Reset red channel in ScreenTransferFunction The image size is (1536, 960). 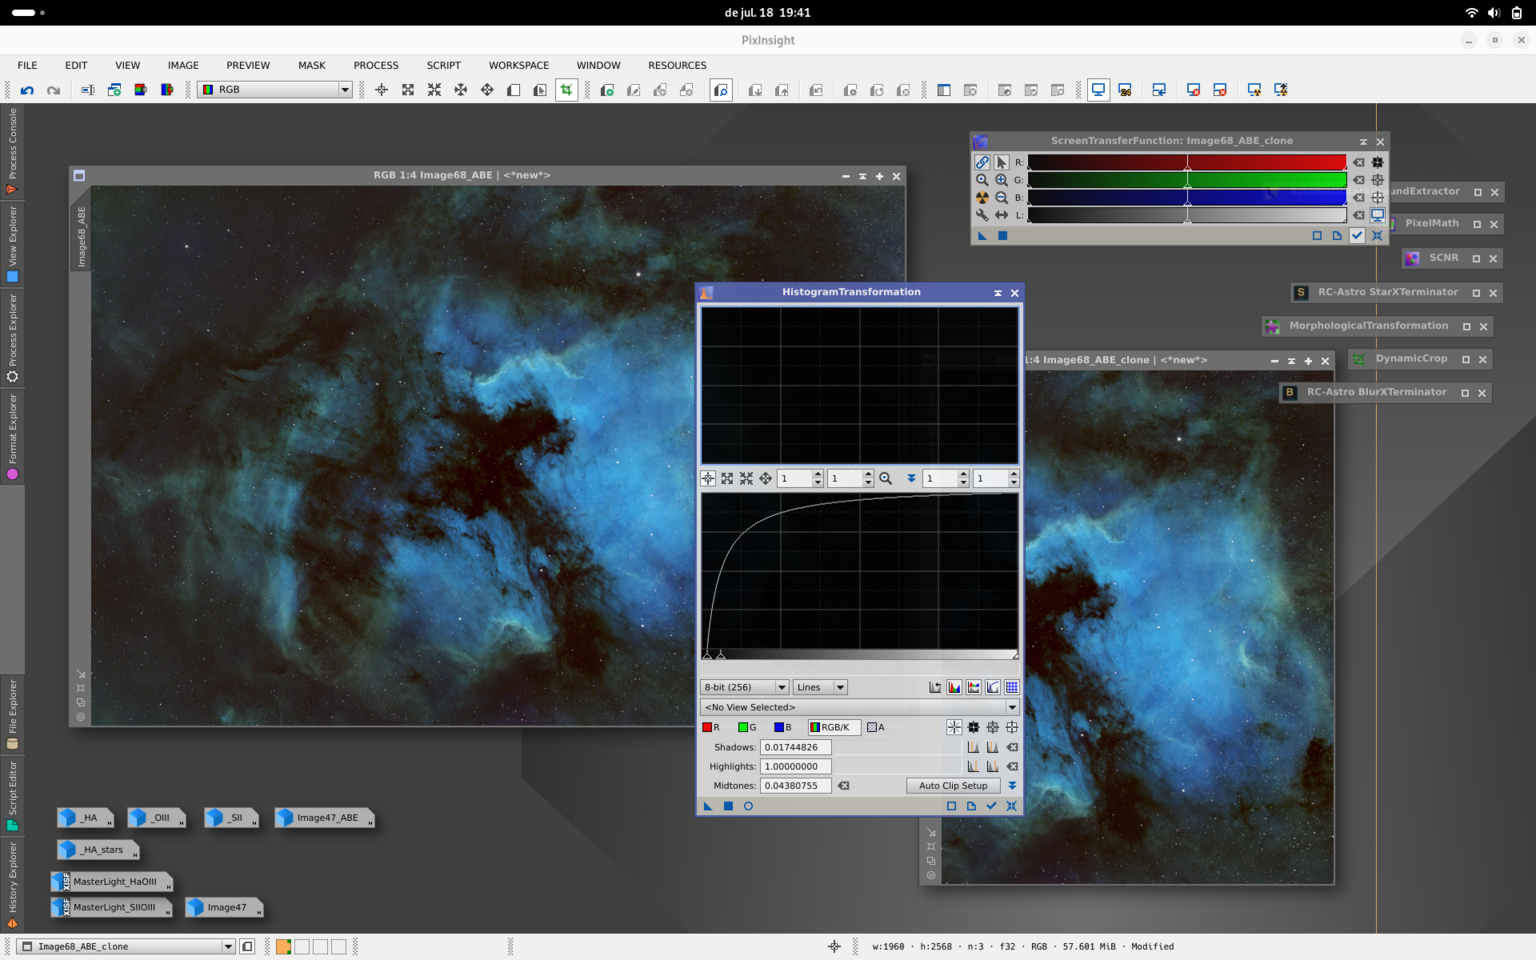click(x=1358, y=162)
